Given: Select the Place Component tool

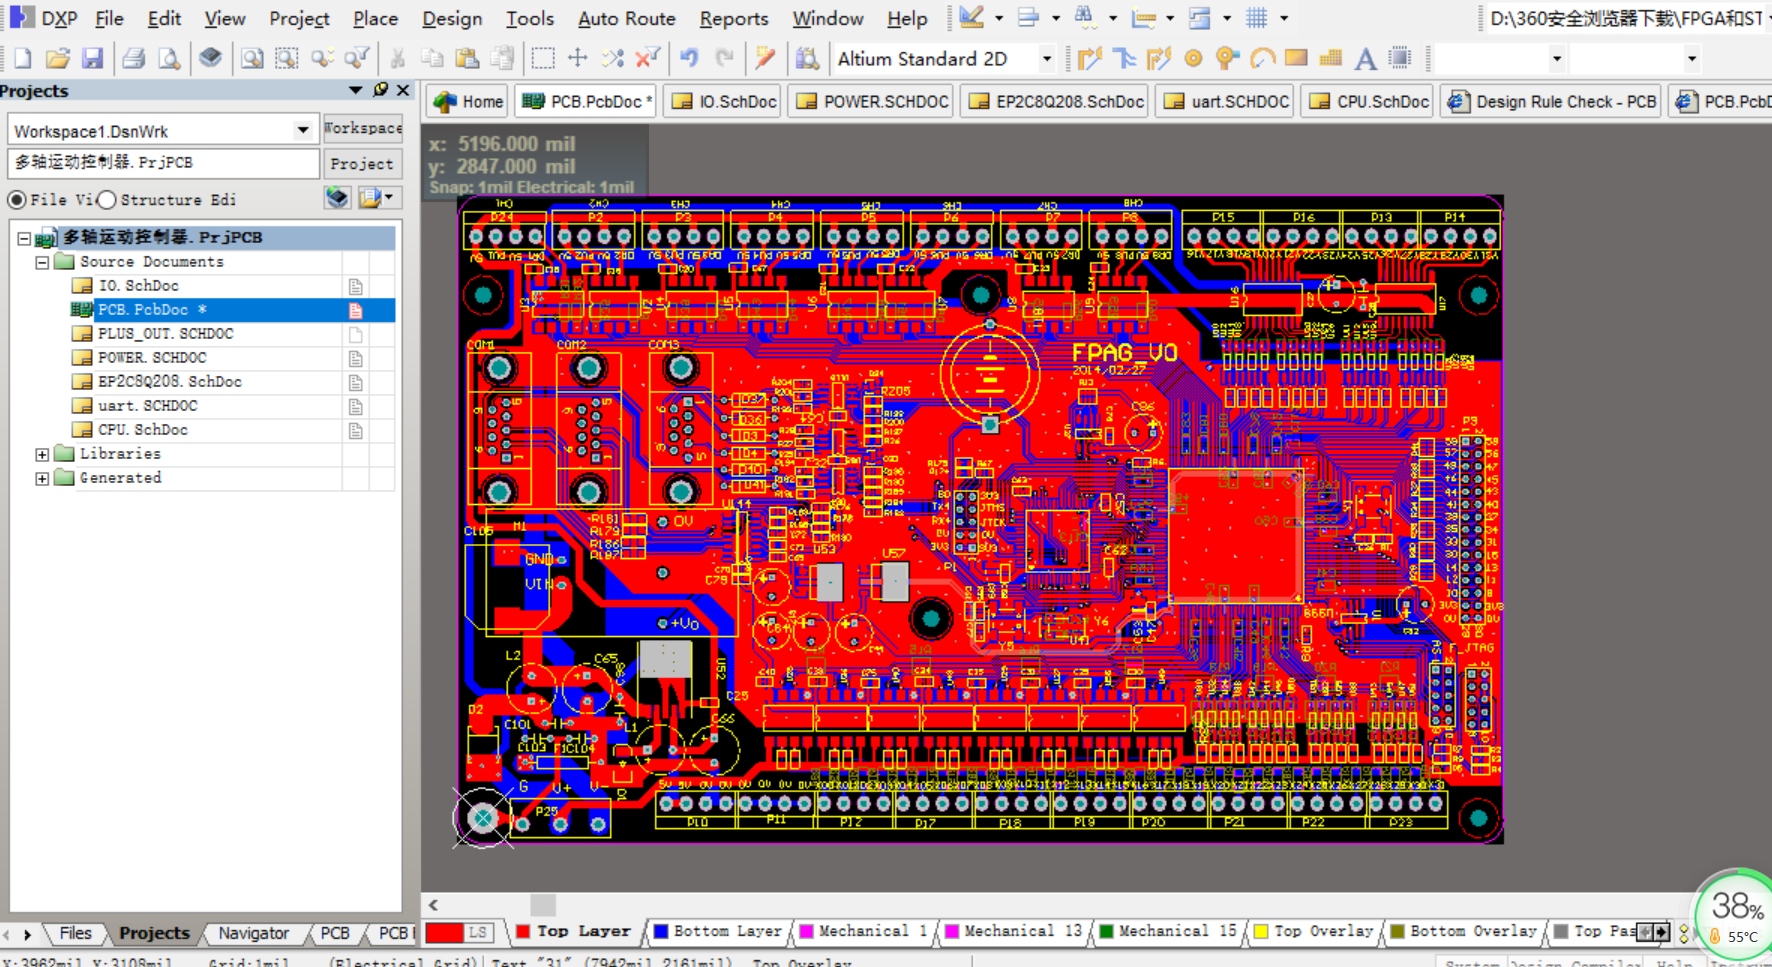Looking at the screenshot, I should click(1400, 59).
